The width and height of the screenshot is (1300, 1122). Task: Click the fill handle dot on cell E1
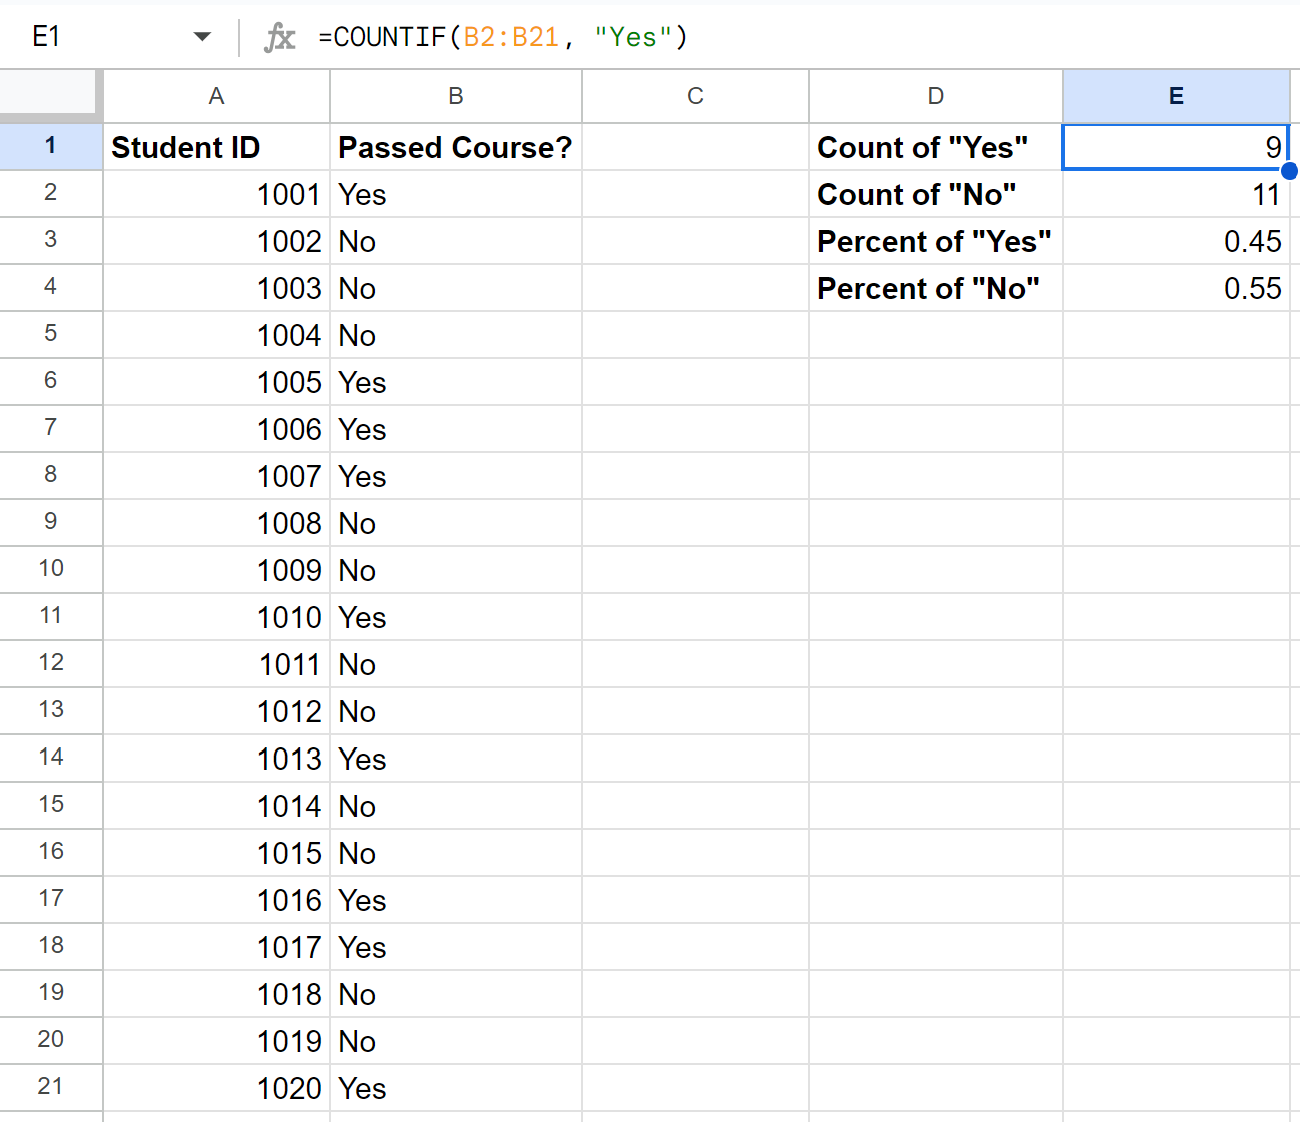click(1289, 170)
